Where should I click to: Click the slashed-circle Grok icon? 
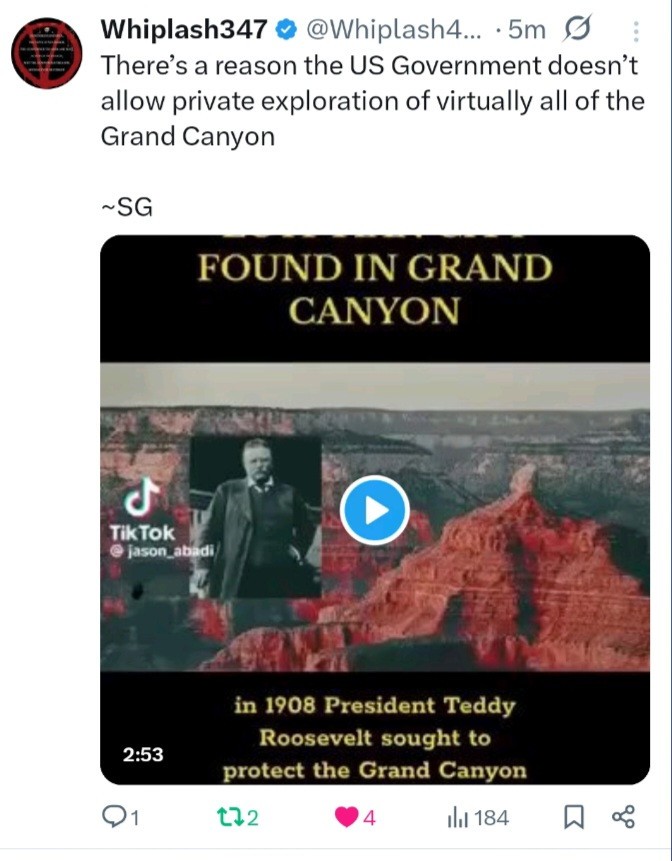(577, 31)
